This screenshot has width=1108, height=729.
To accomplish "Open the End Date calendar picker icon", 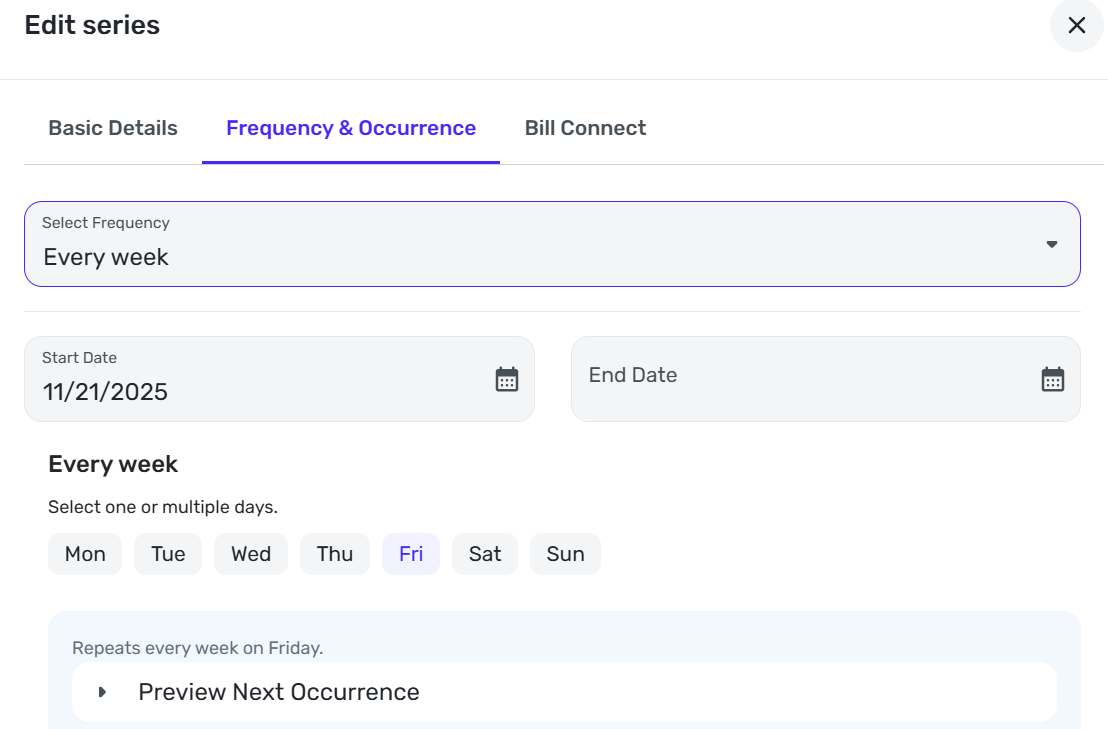I will pos(1053,379).
